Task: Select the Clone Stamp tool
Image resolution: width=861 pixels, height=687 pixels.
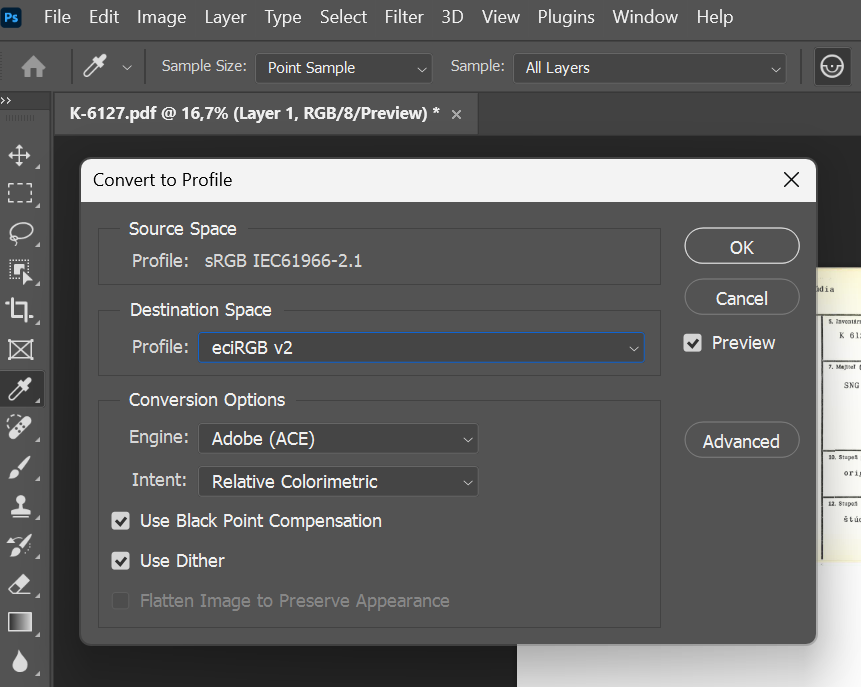Action: pyautogui.click(x=20, y=506)
